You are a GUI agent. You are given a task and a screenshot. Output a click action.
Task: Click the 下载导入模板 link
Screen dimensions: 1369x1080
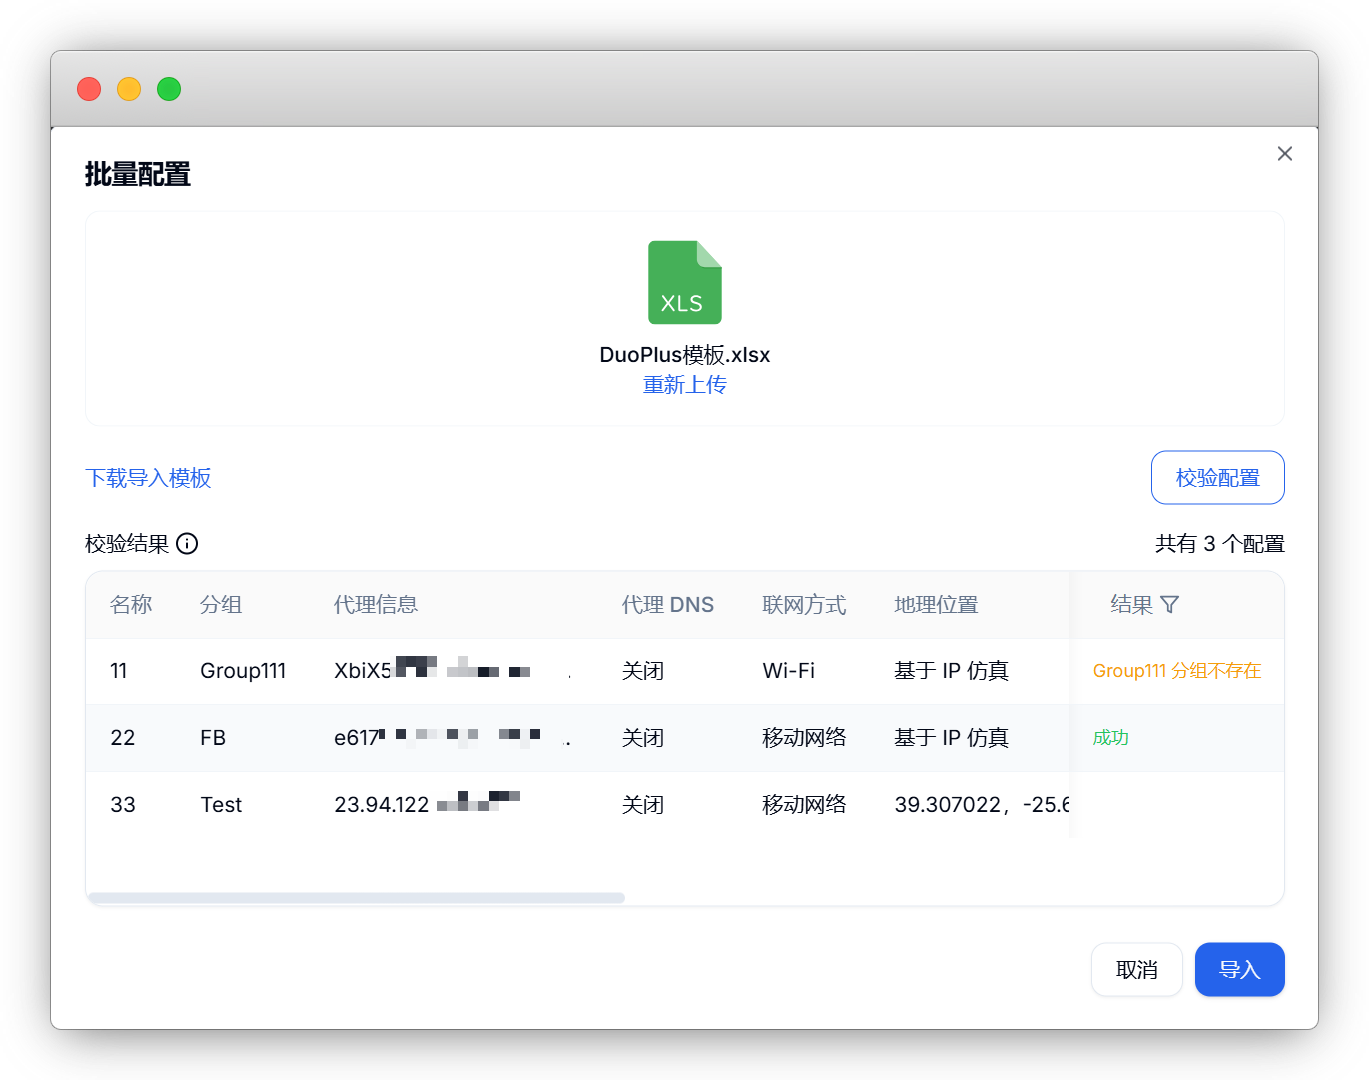148,478
